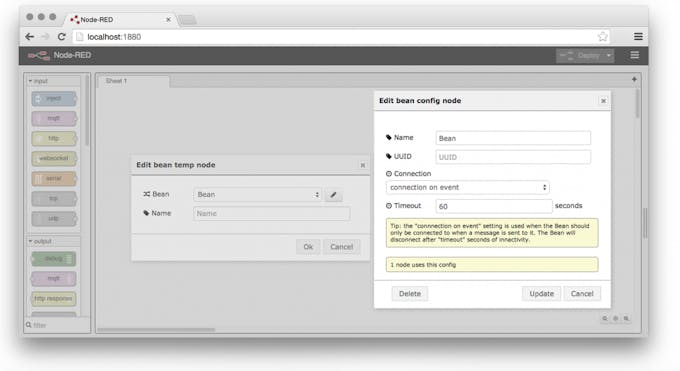
Task: Click Ok in bean temp node dialog
Action: click(308, 247)
